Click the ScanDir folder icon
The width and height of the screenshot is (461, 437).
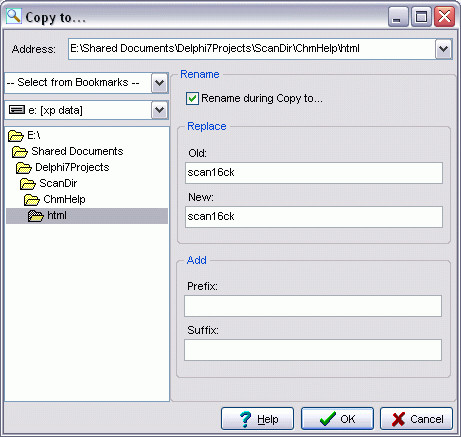tap(28, 184)
